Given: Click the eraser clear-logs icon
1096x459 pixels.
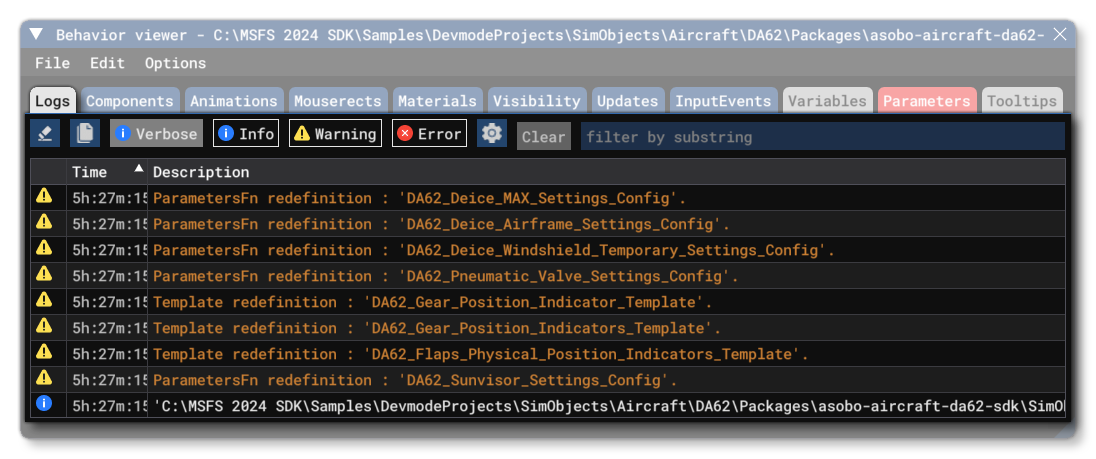Looking at the screenshot, I should 44,133.
